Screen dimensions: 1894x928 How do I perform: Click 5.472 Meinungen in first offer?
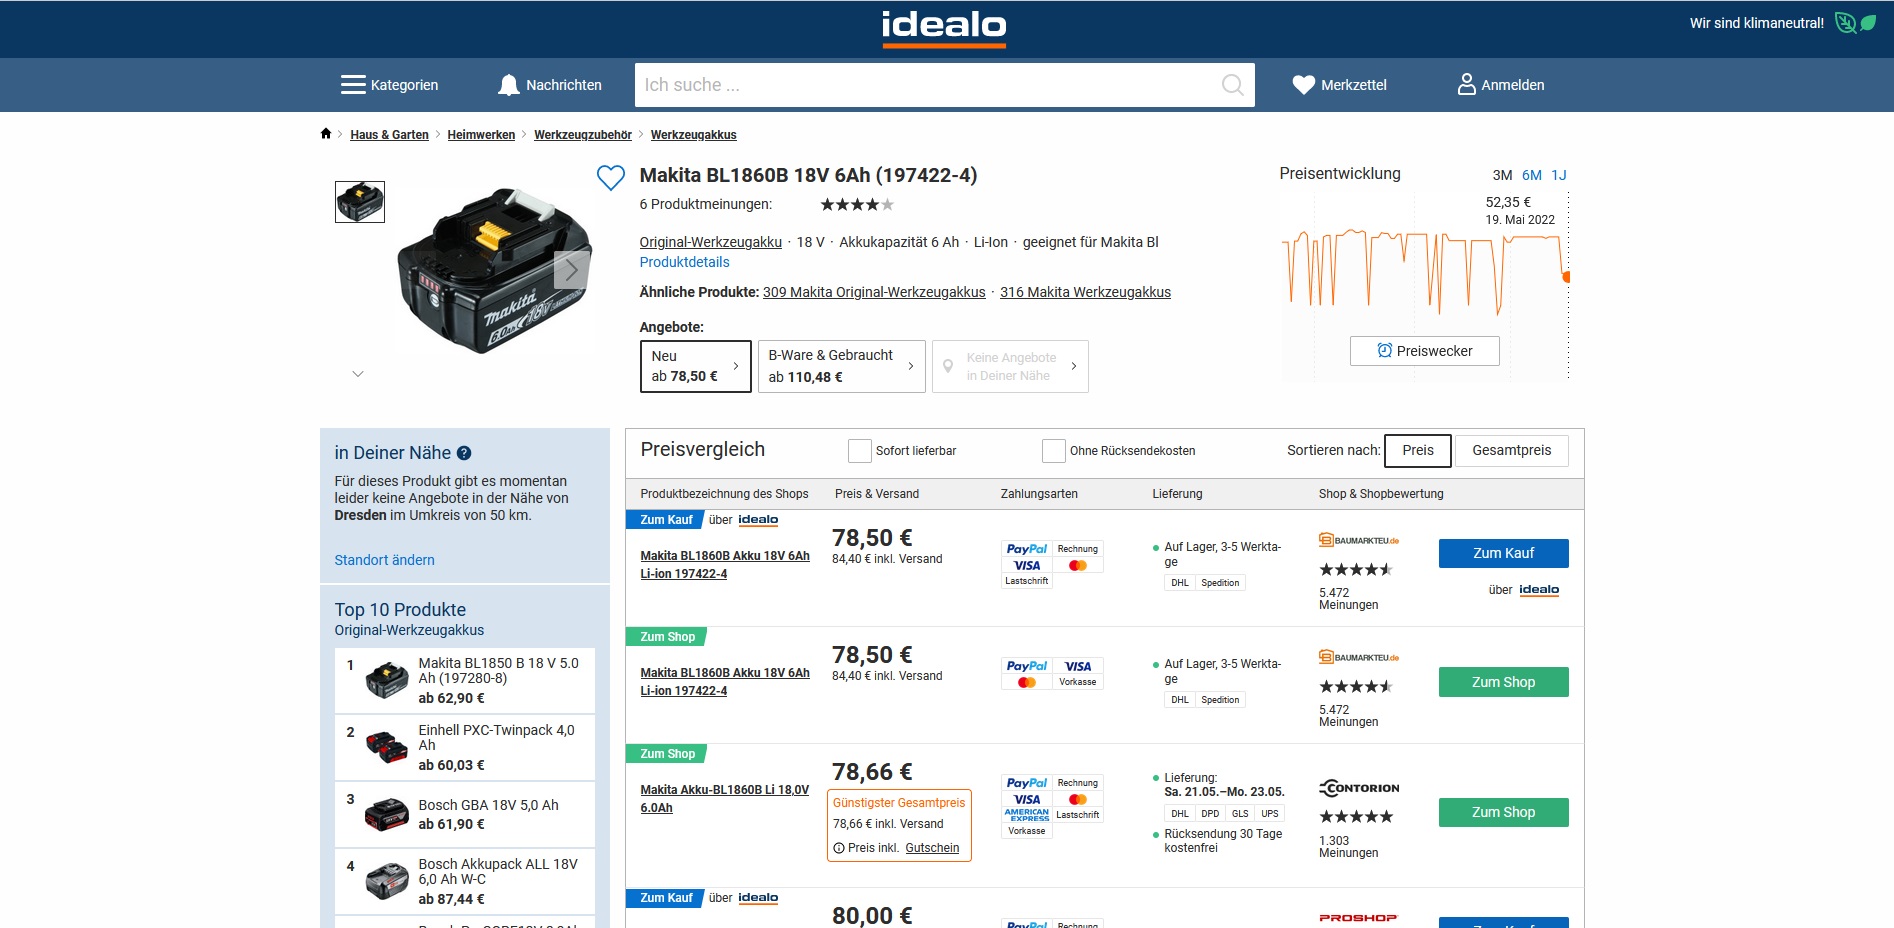tap(1348, 599)
